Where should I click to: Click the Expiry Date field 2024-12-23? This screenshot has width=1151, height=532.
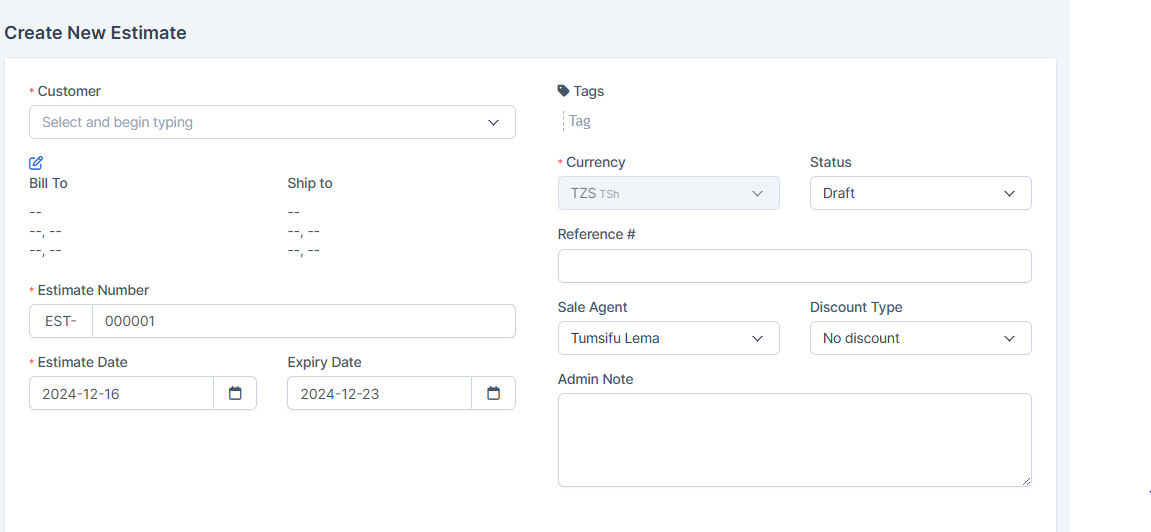click(x=379, y=393)
